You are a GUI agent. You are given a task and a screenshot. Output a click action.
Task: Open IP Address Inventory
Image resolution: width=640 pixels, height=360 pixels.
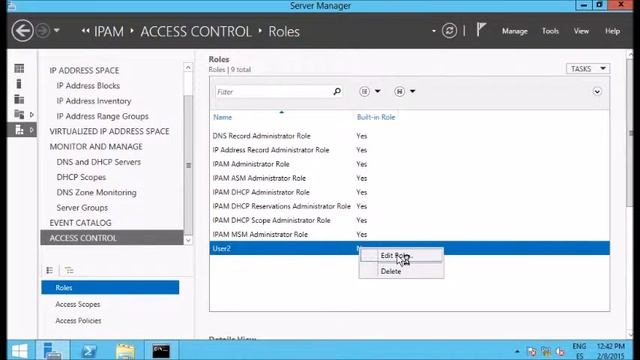(x=94, y=101)
